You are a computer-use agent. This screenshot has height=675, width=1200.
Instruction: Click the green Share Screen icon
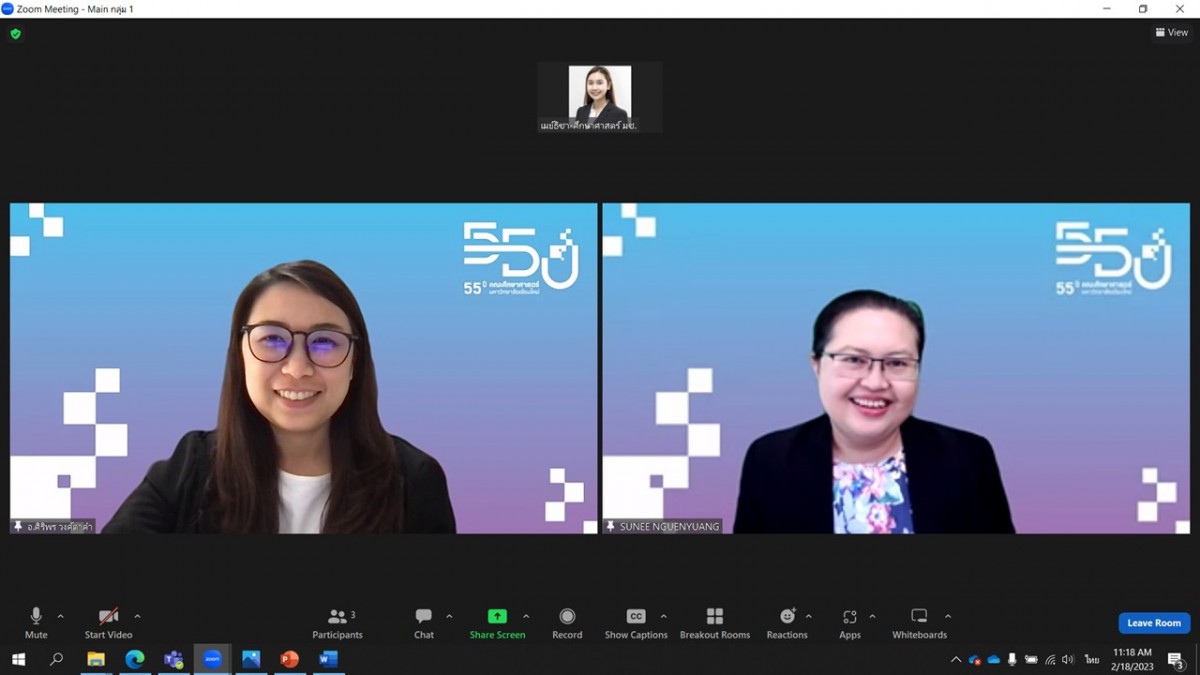tap(497, 617)
